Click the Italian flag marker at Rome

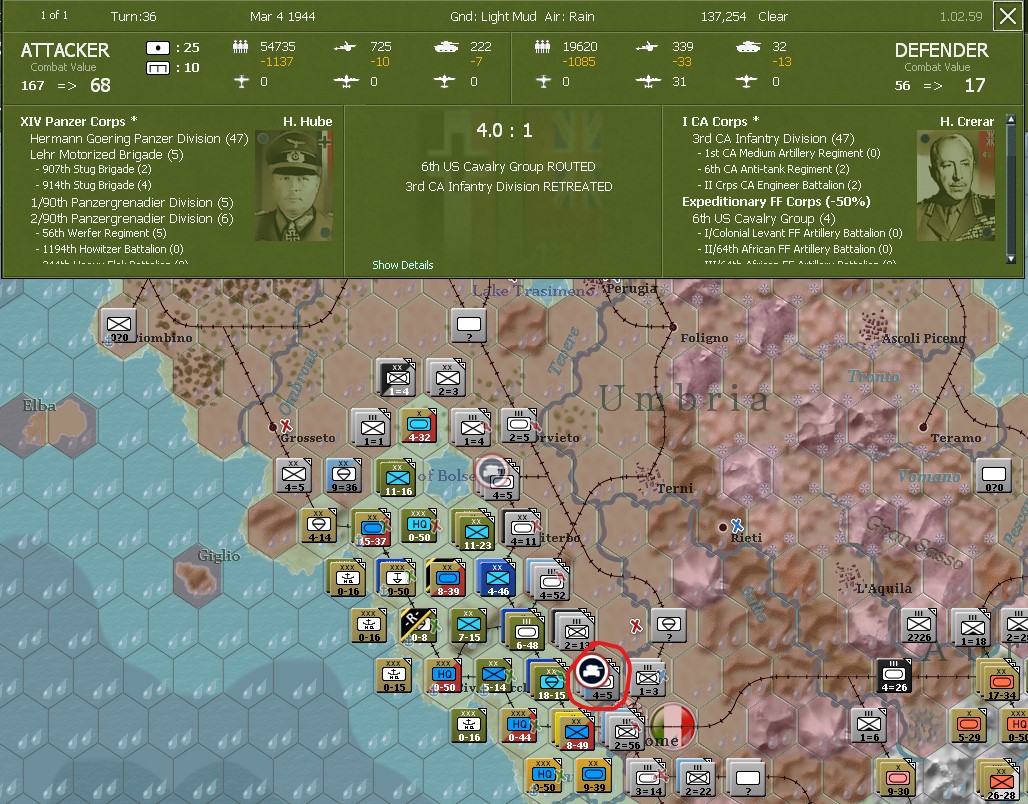(673, 725)
